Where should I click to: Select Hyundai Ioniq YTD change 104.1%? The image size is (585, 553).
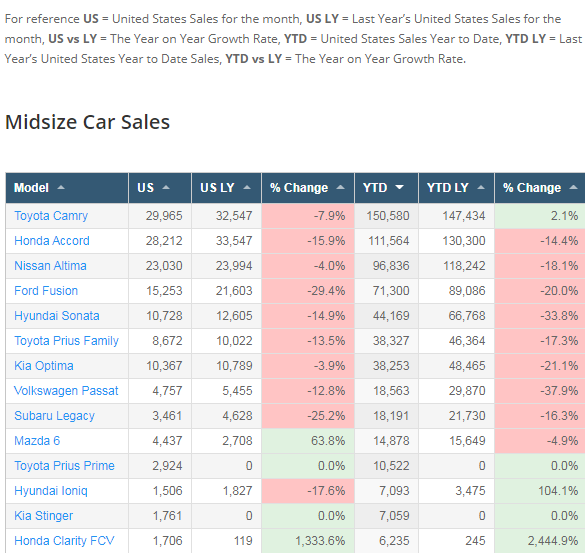click(x=558, y=491)
